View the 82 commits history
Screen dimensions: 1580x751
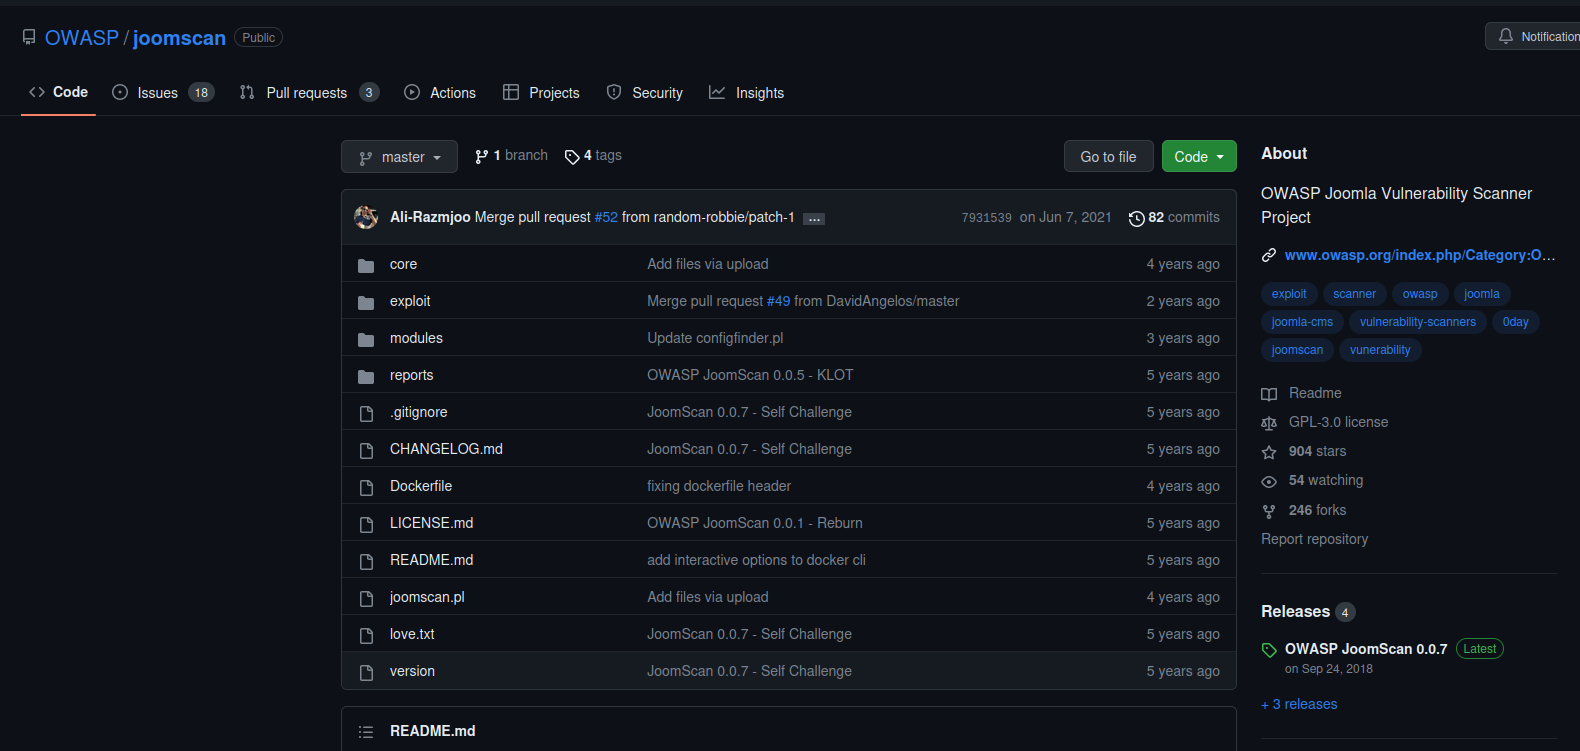click(1174, 217)
